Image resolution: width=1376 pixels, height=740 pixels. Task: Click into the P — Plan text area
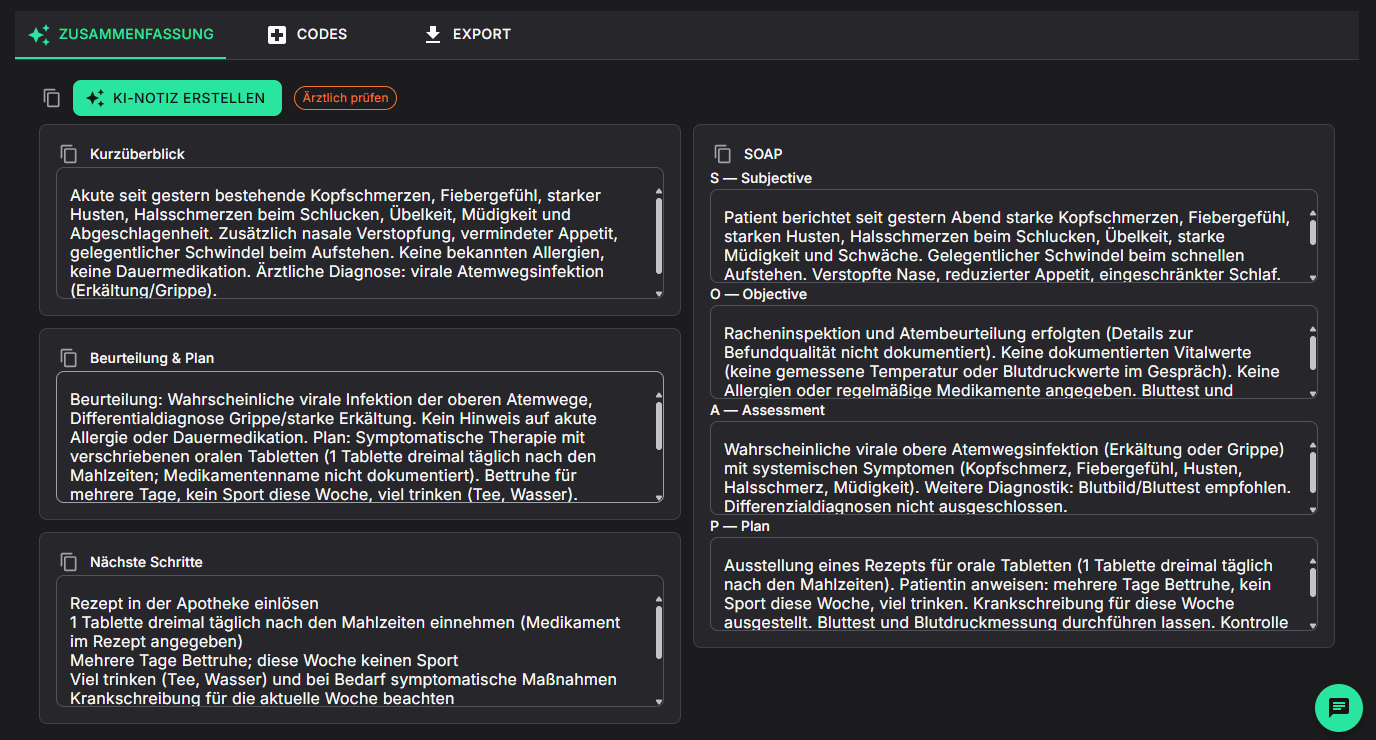(1014, 584)
